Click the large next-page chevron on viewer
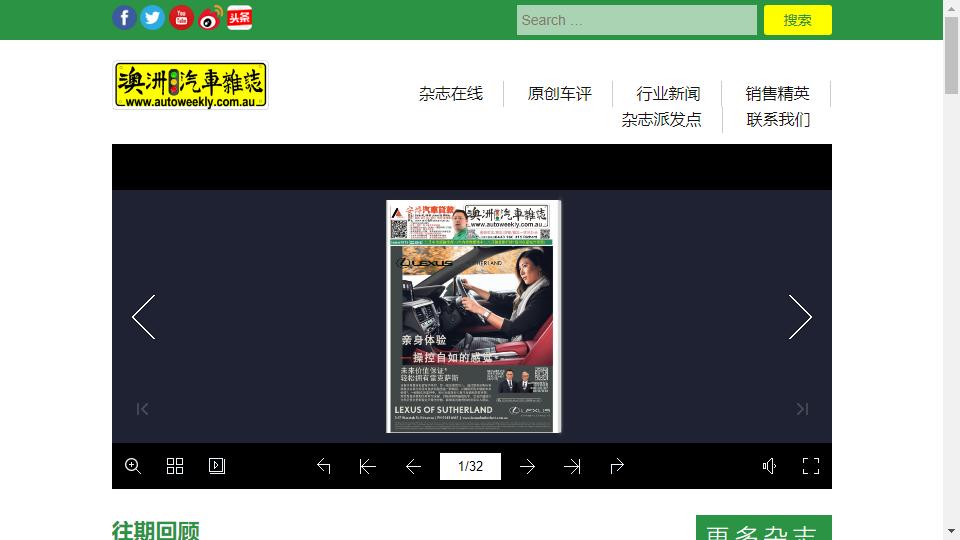This screenshot has width=960, height=540. [x=800, y=317]
